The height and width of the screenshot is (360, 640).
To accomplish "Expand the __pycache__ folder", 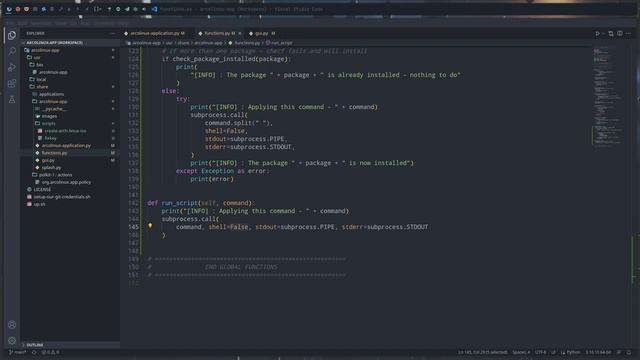I will (71, 109).
